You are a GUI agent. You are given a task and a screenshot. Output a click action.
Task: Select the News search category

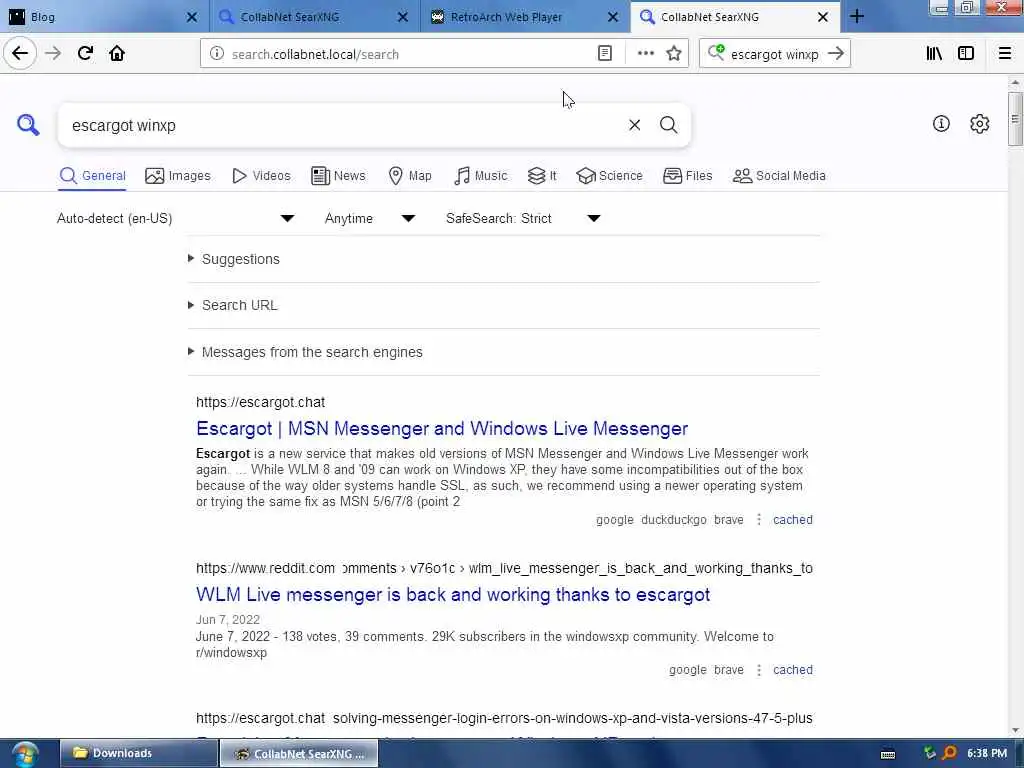pos(338,176)
